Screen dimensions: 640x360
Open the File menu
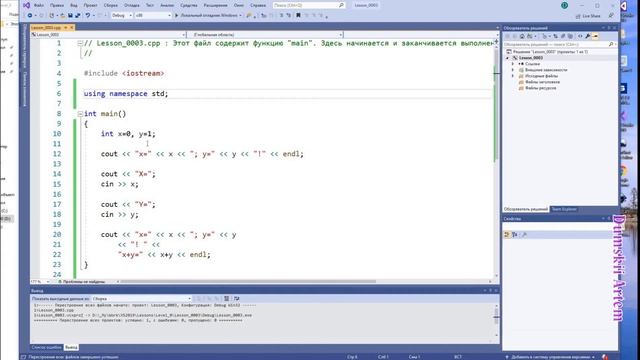coord(39,5)
